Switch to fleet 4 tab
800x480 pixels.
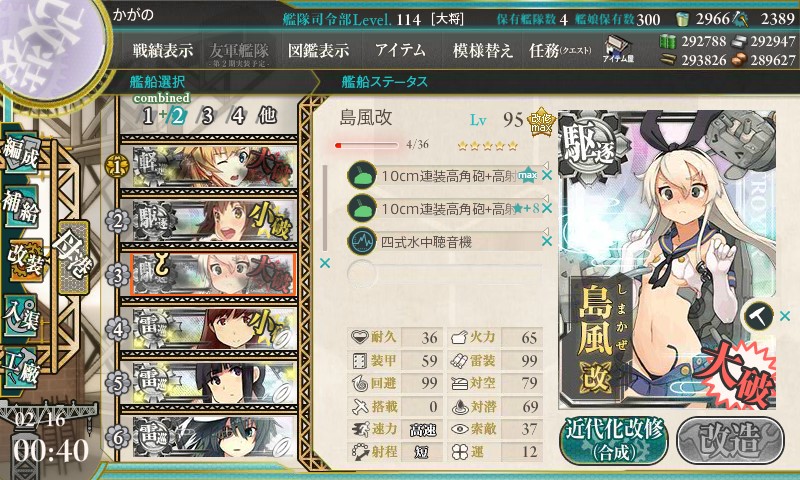(237, 116)
